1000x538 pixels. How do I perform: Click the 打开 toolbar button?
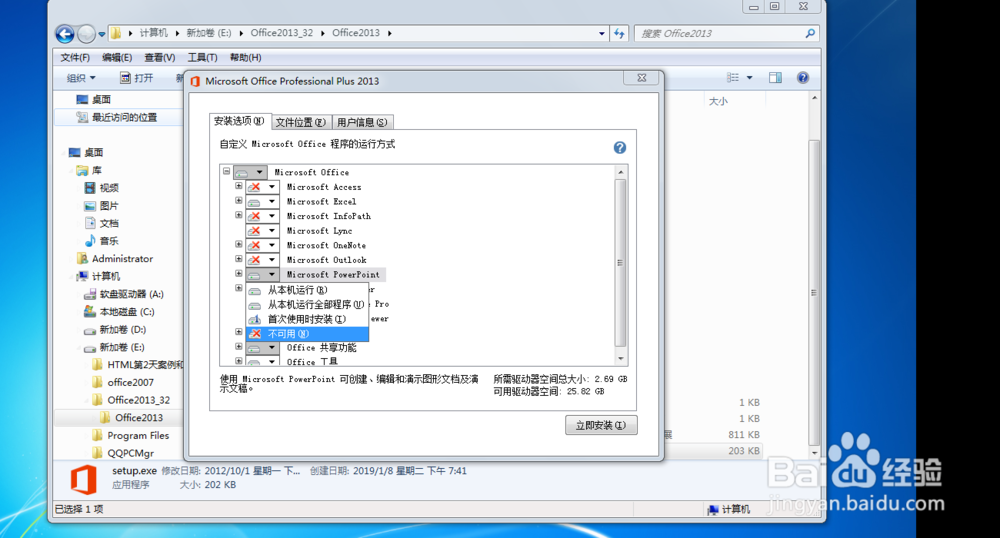(136, 78)
